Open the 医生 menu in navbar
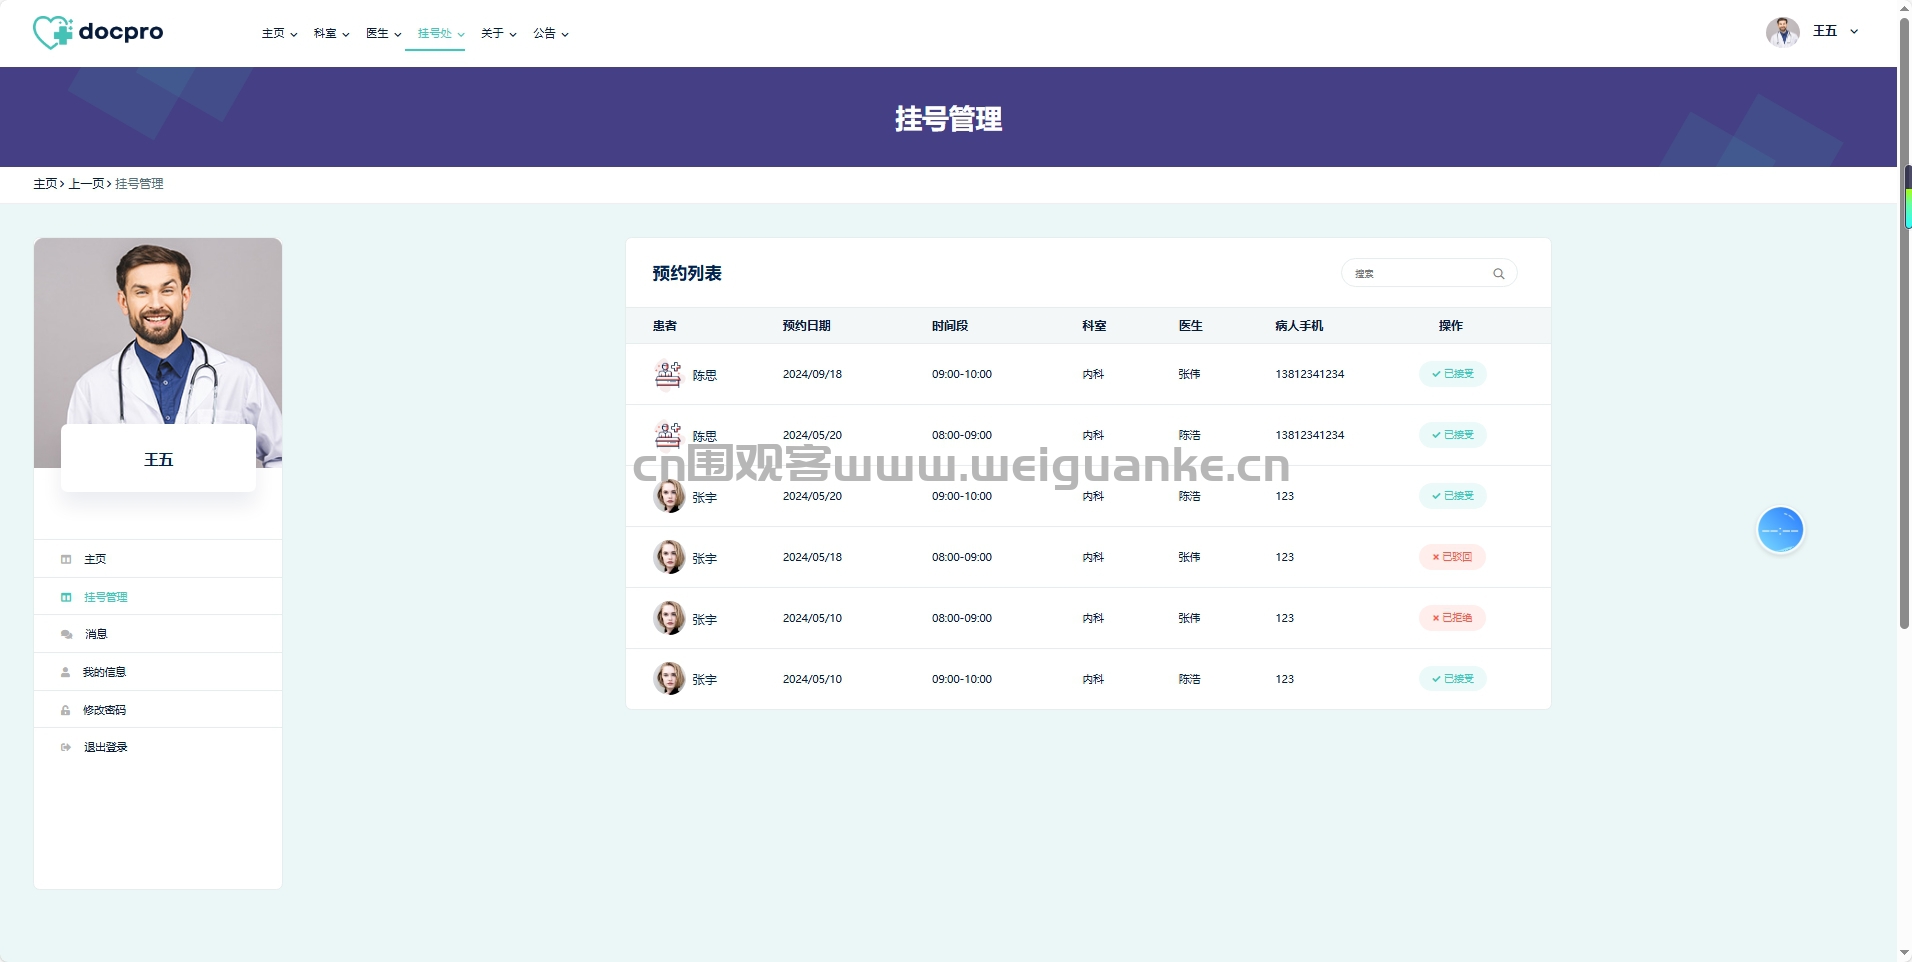This screenshot has width=1912, height=962. tap(384, 34)
